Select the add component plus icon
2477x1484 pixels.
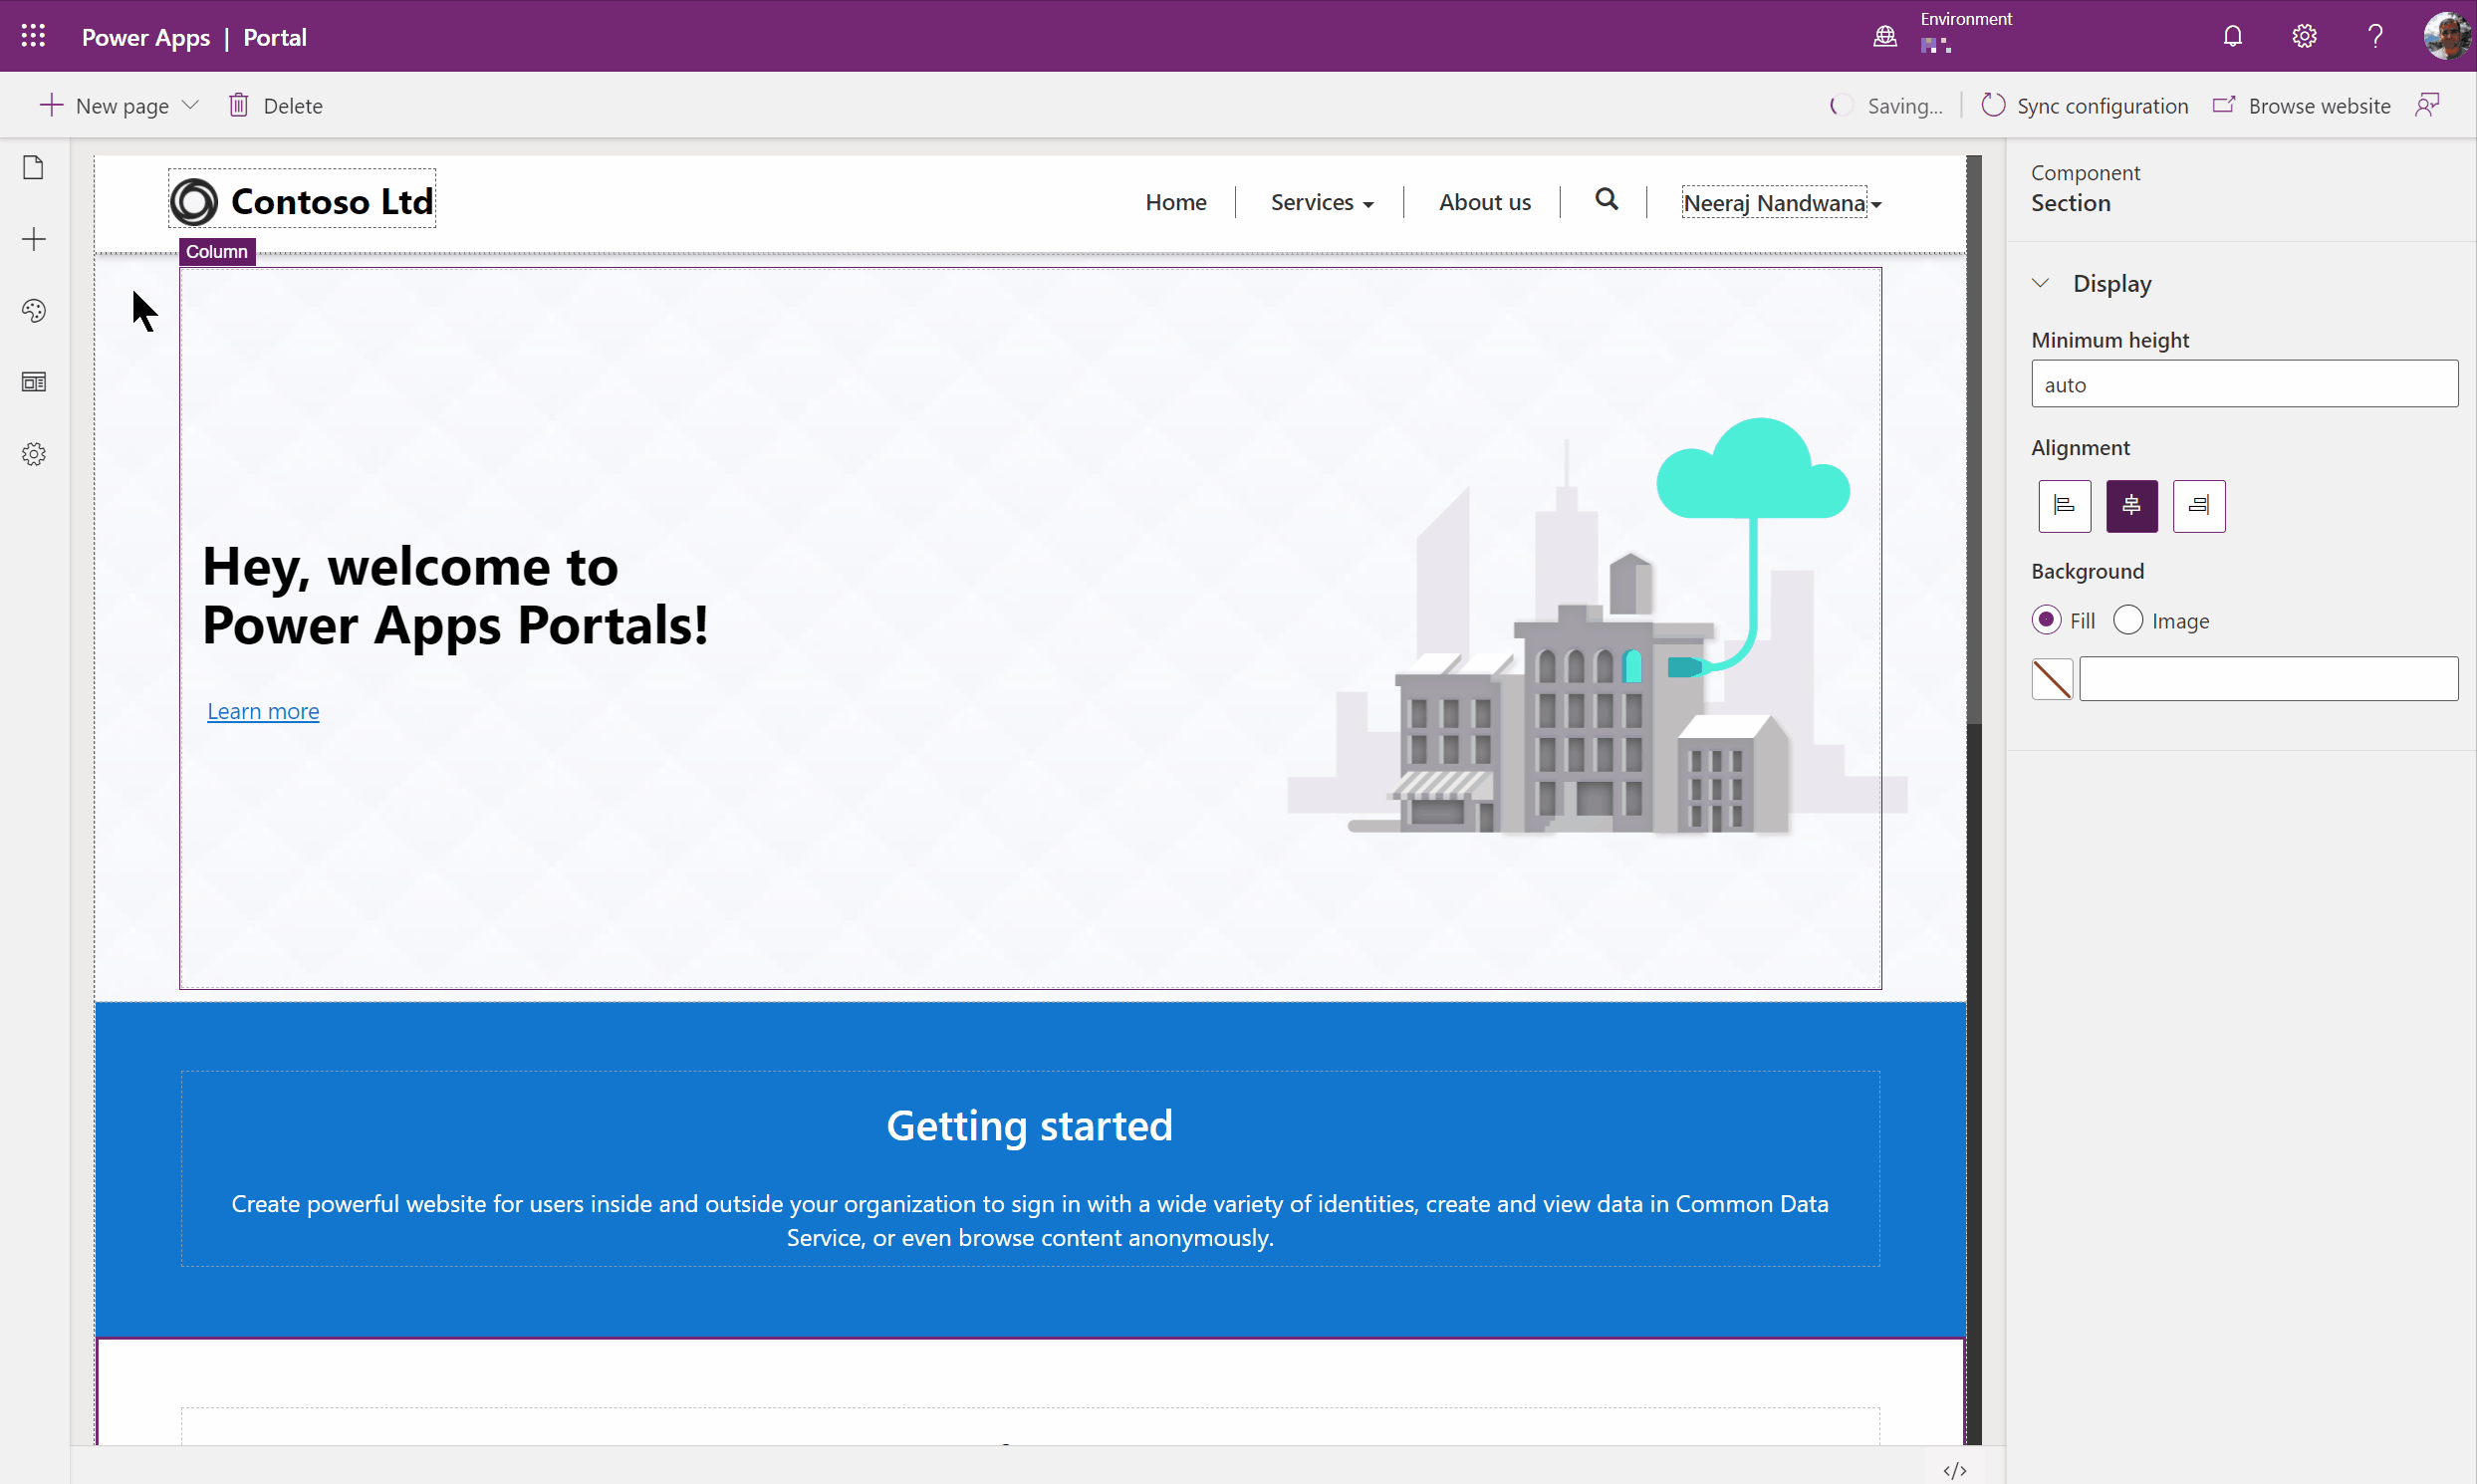click(33, 238)
